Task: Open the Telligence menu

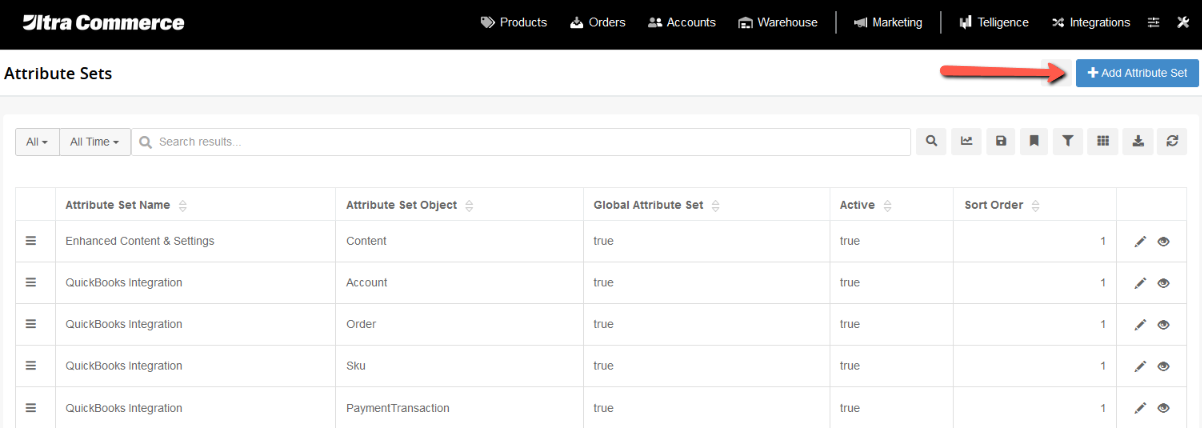Action: [994, 22]
